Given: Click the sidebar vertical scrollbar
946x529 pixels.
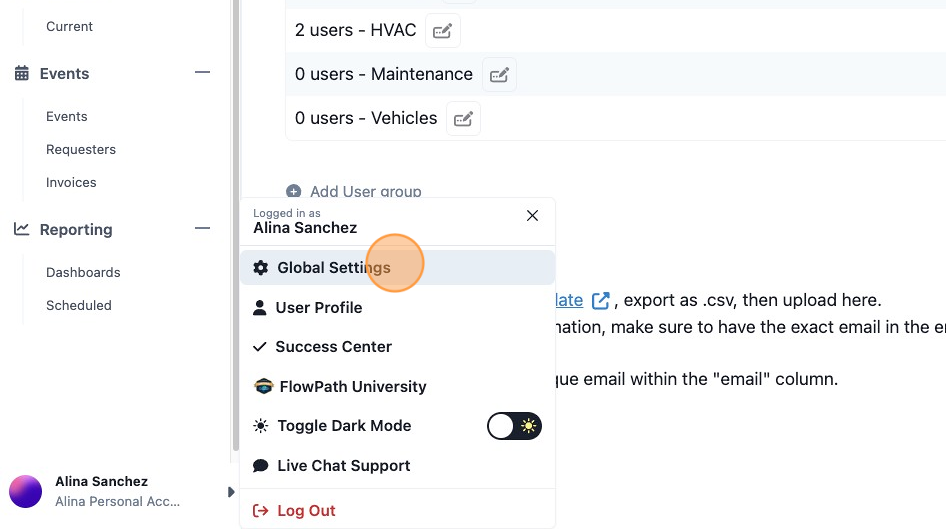Looking at the screenshot, I should [235, 226].
